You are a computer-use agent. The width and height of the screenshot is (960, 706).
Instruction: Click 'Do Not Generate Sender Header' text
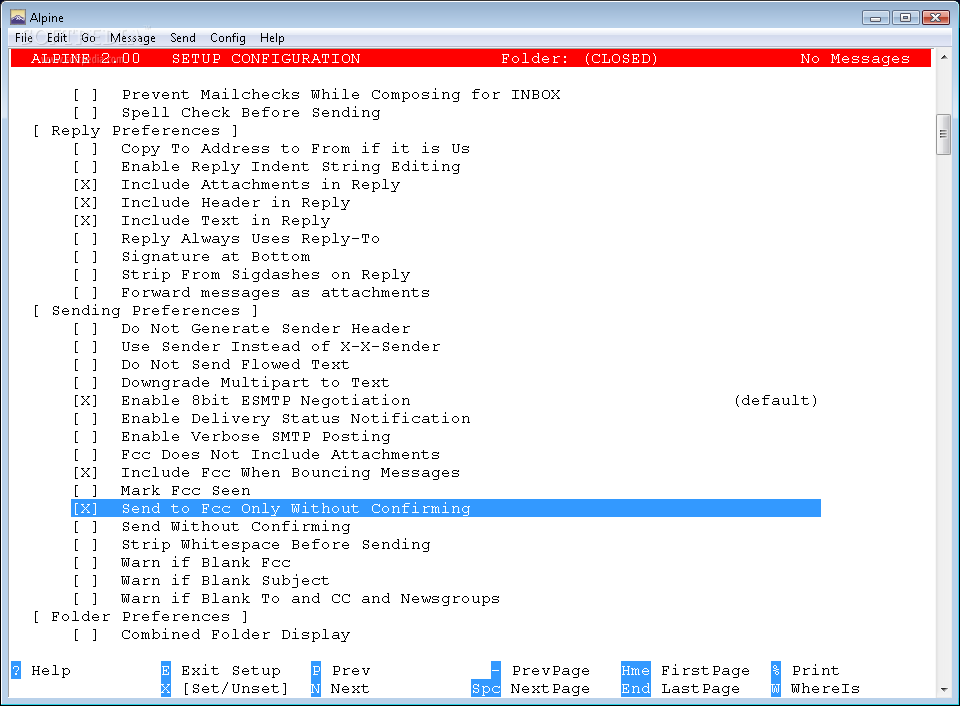coord(266,329)
